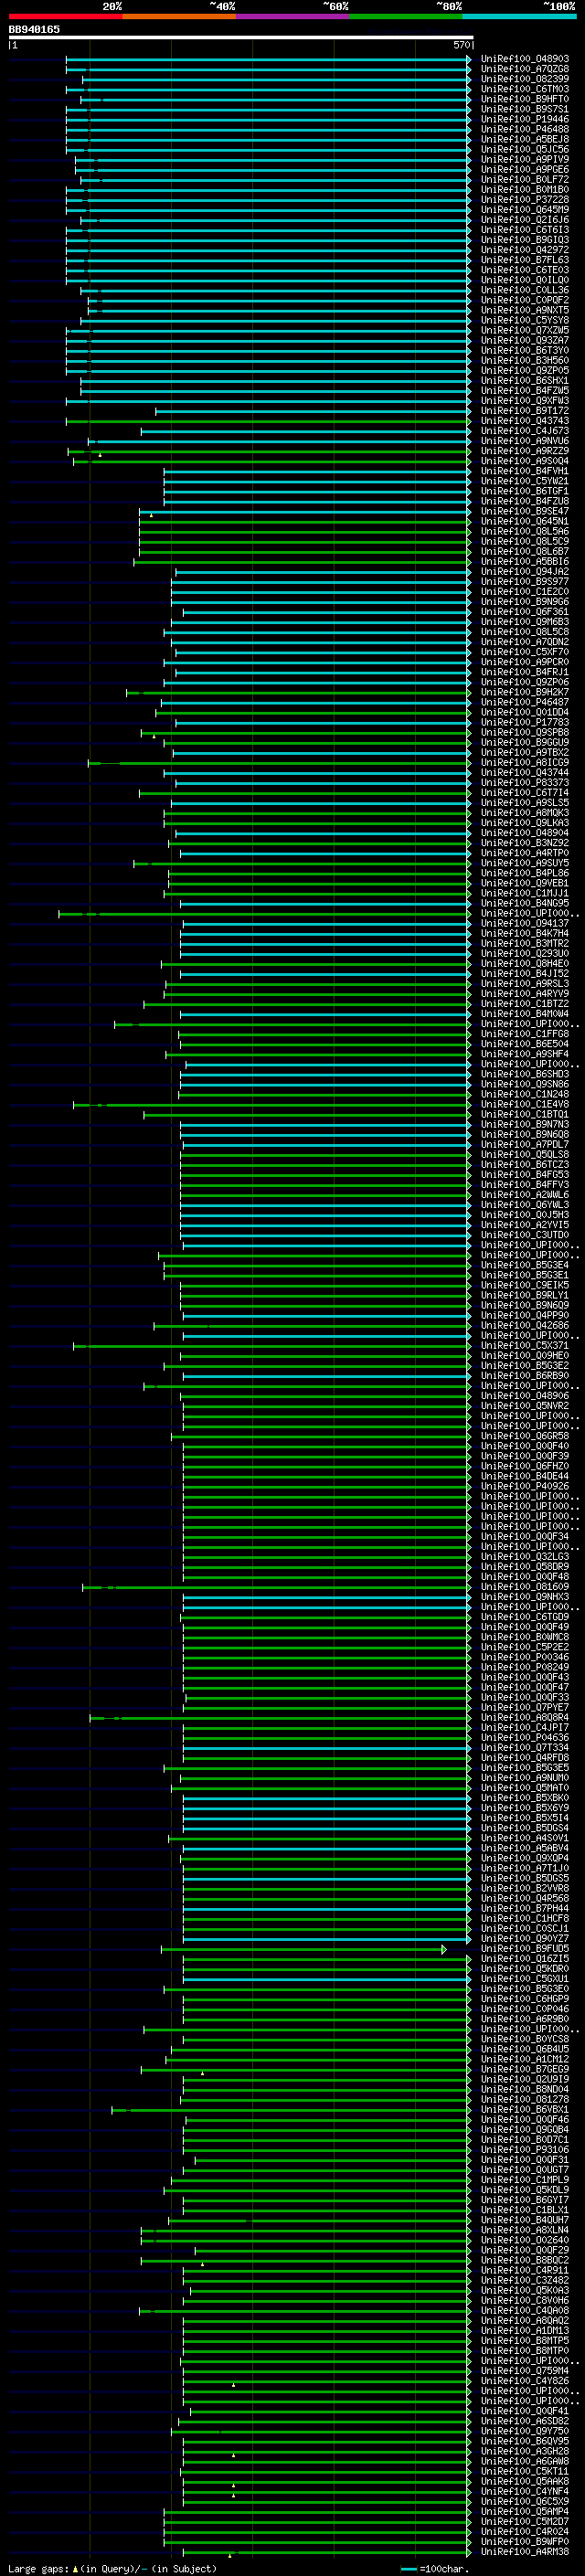Select label UniRef100_Q645M9
This screenshot has height=2576, width=585.
[x=525, y=210]
